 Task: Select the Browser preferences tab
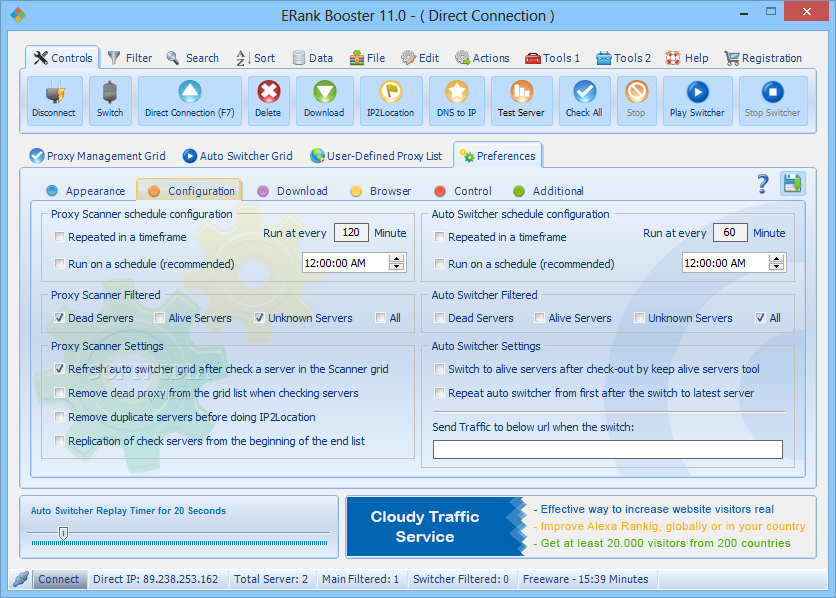(381, 191)
